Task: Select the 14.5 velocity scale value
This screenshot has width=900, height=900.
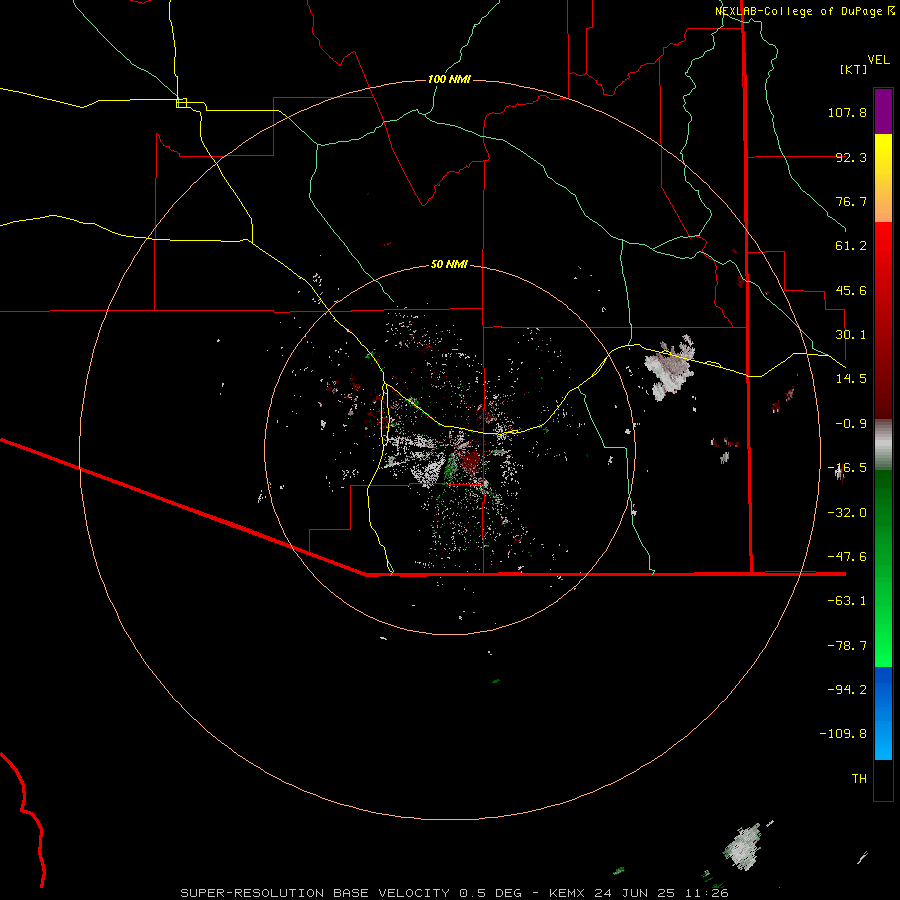Action: (851, 379)
